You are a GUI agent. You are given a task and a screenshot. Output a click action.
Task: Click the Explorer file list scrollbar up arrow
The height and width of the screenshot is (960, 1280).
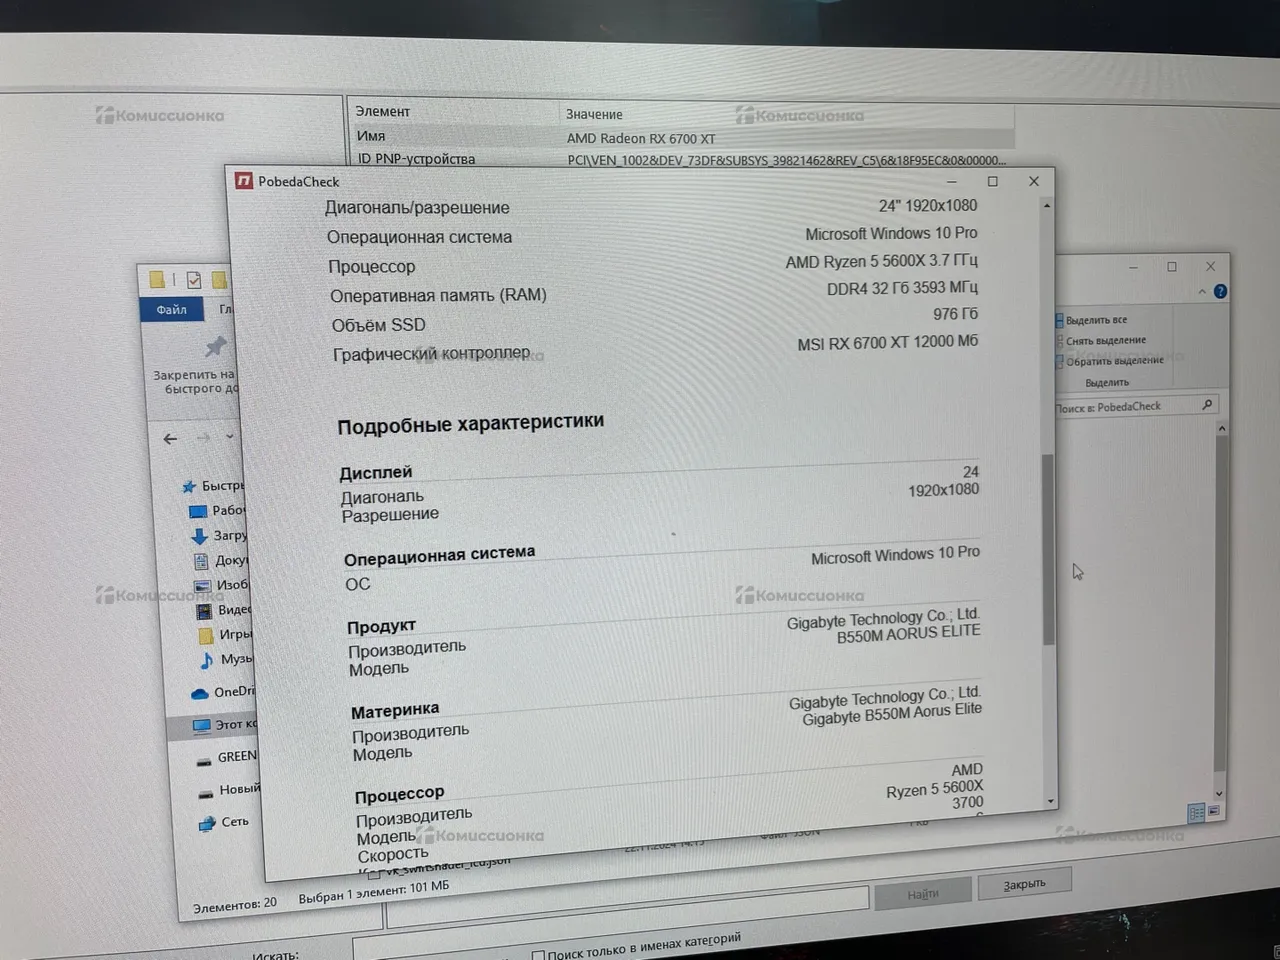(1221, 429)
